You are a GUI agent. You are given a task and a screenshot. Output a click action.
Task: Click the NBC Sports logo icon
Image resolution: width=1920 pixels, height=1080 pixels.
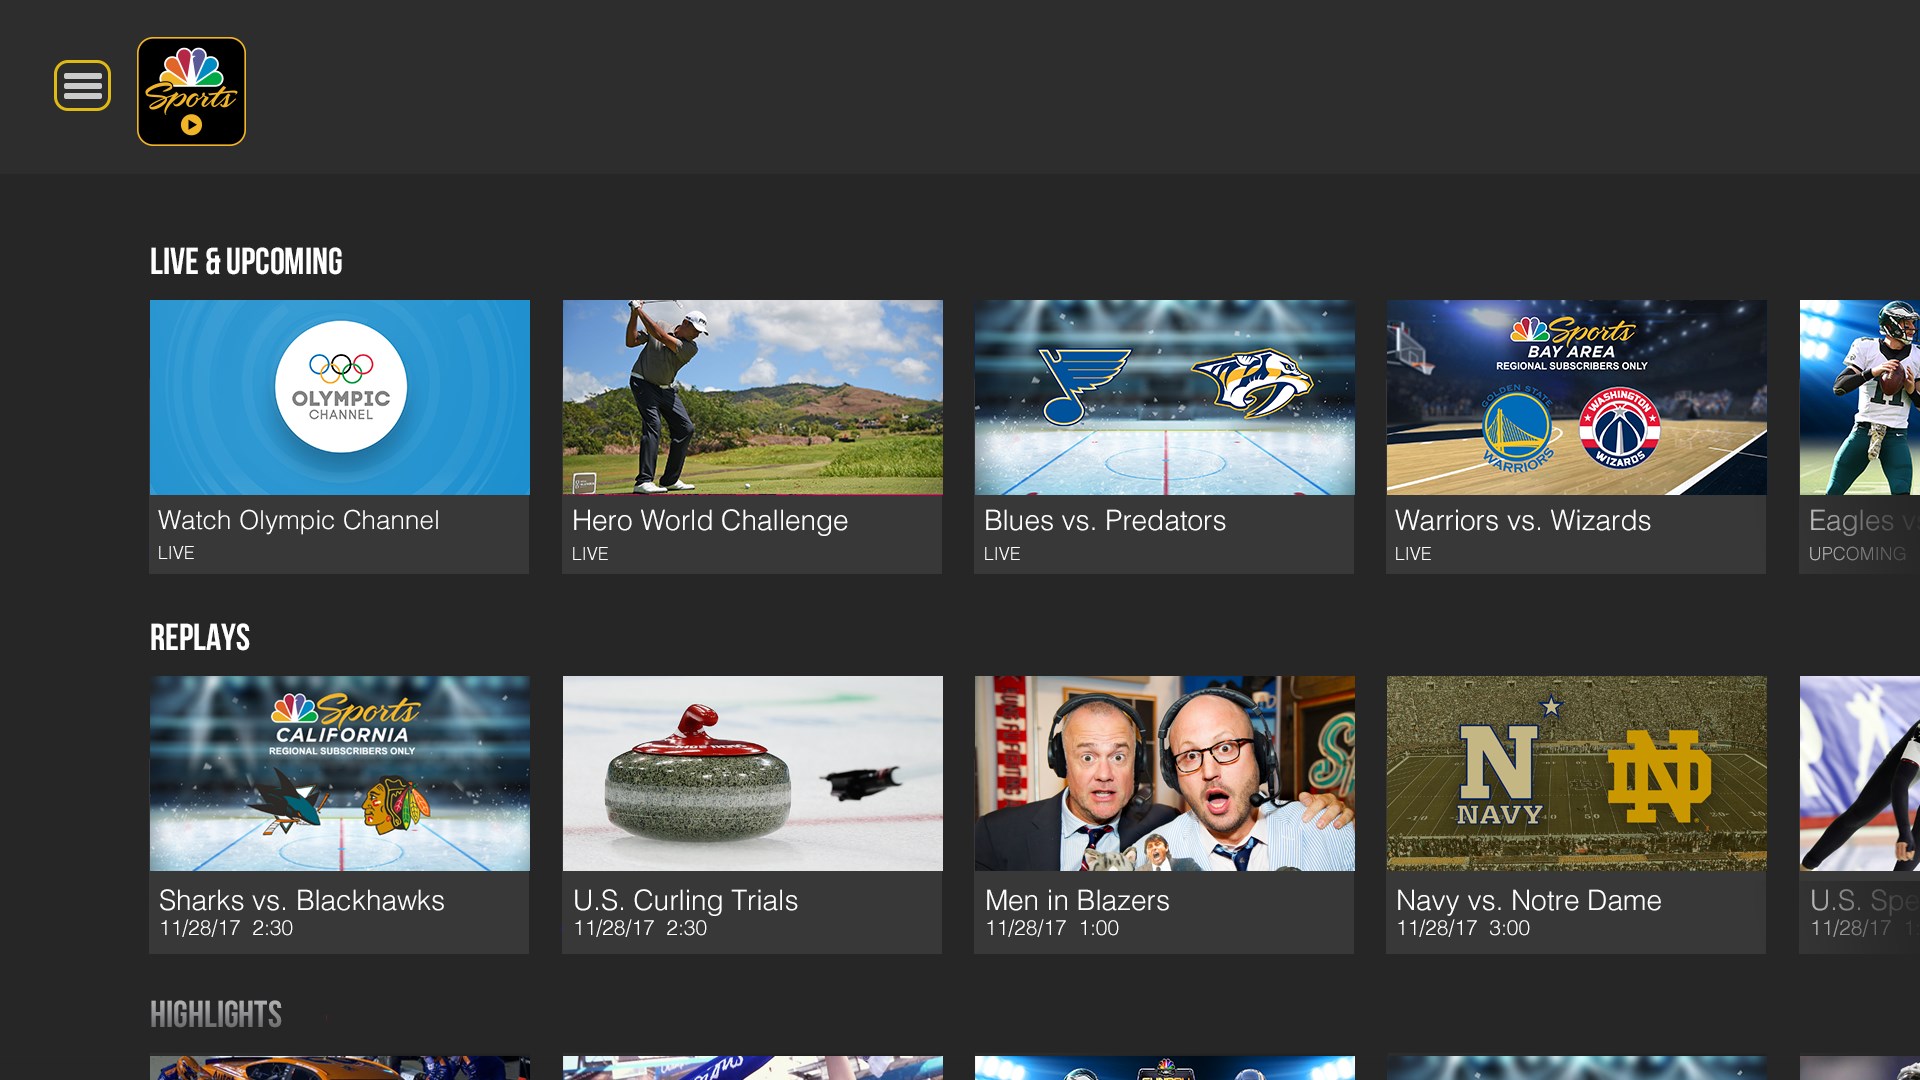[x=191, y=92]
